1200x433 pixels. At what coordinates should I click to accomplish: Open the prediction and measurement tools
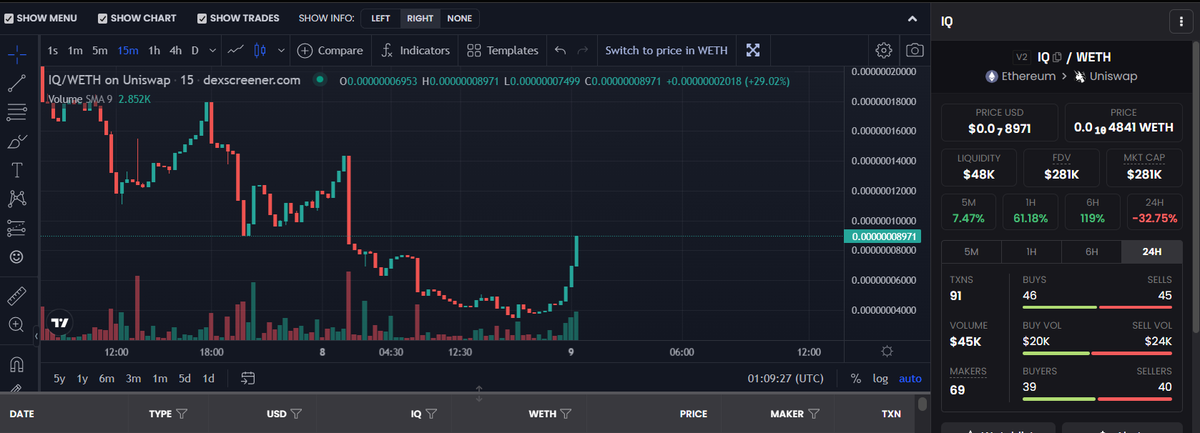(16, 227)
